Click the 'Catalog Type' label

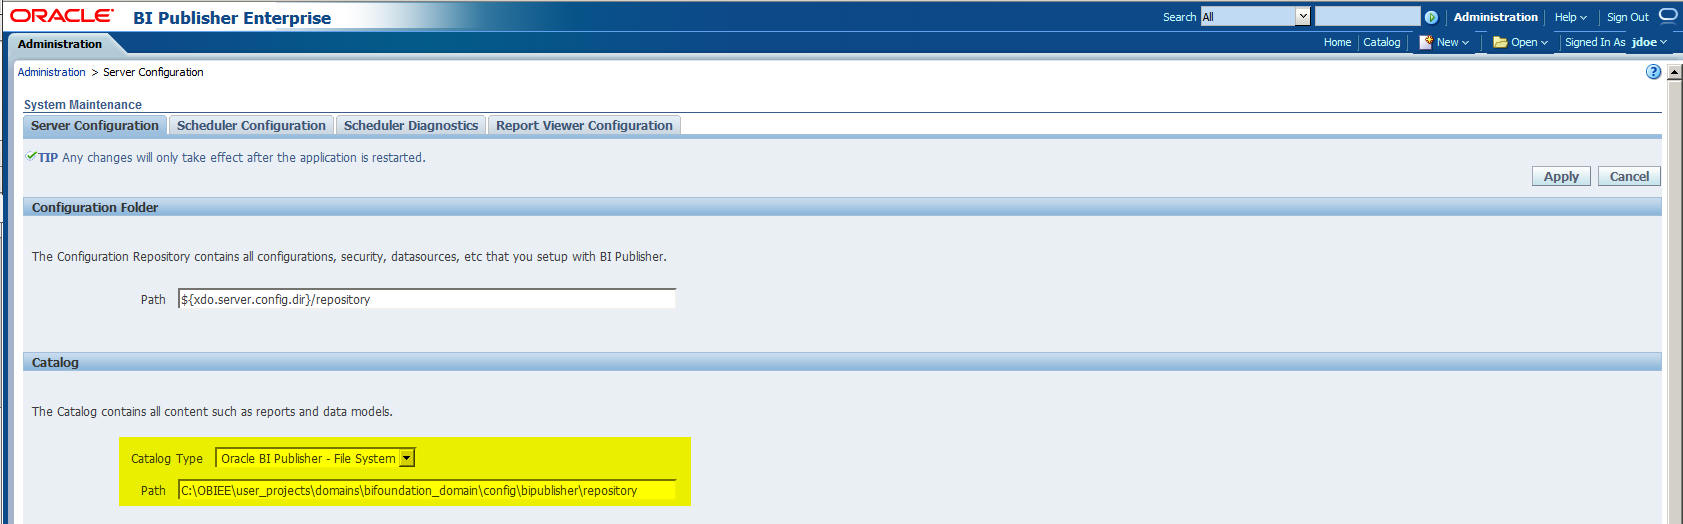167,458
